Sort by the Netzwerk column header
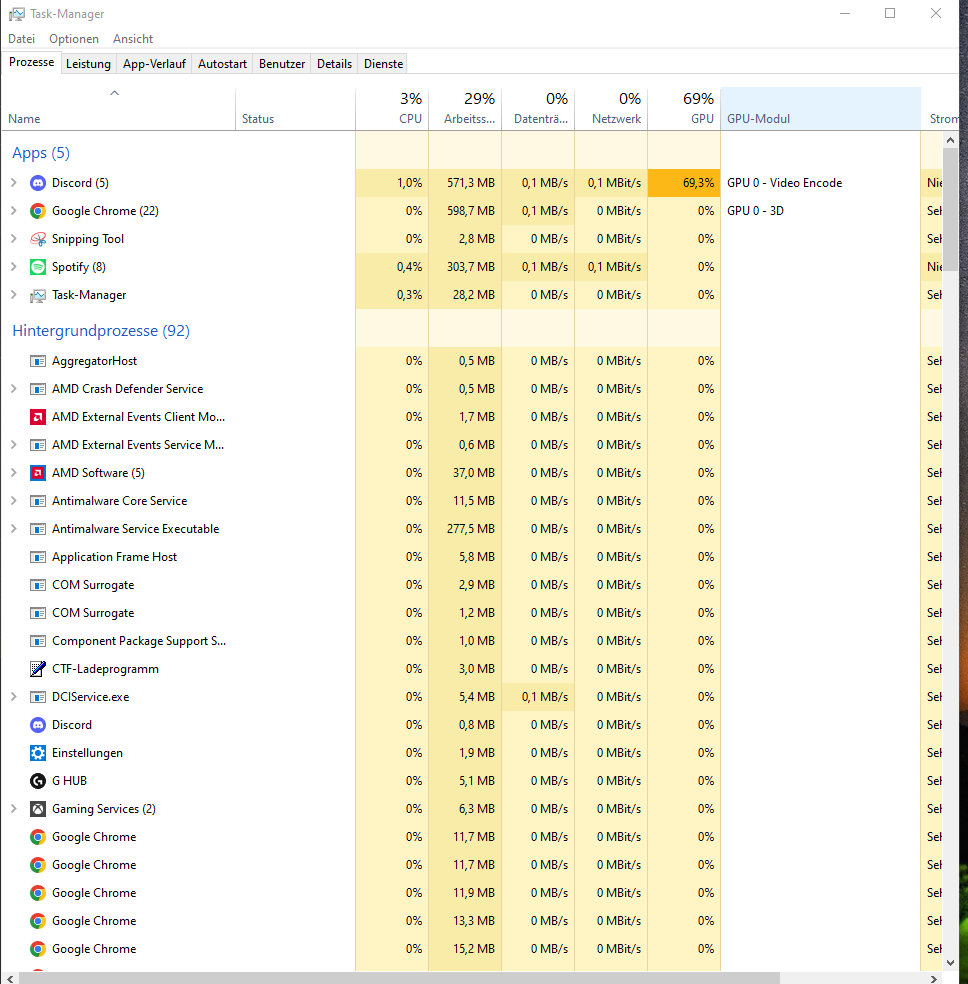The image size is (968, 984). (611, 109)
